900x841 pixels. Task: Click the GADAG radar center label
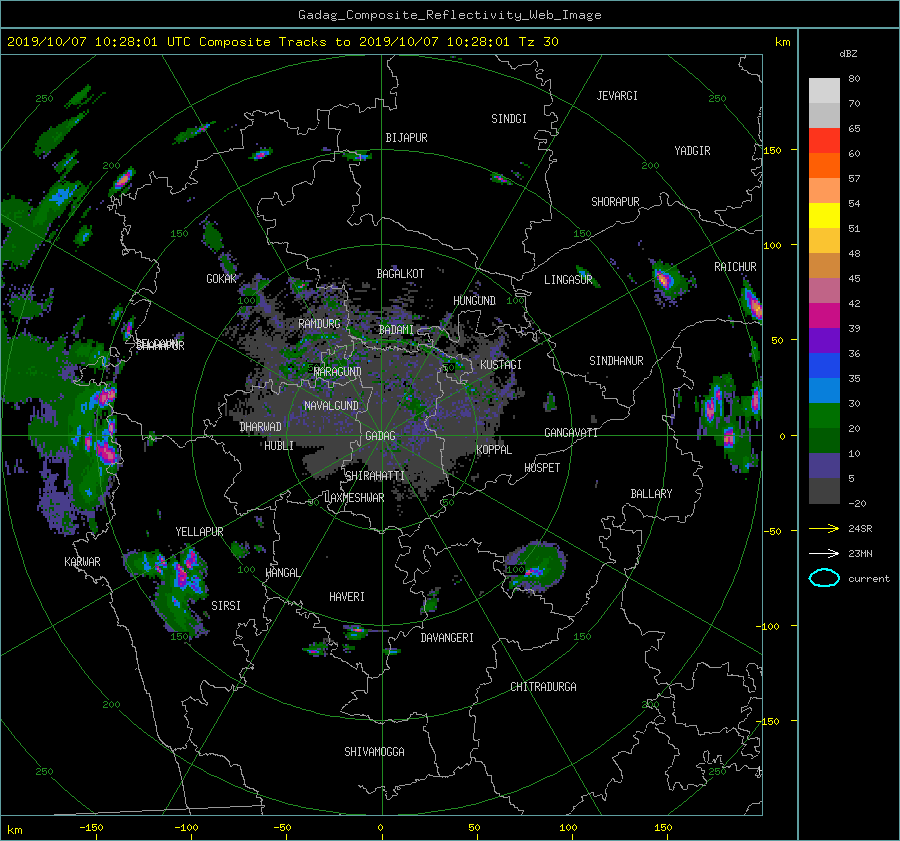380,436
